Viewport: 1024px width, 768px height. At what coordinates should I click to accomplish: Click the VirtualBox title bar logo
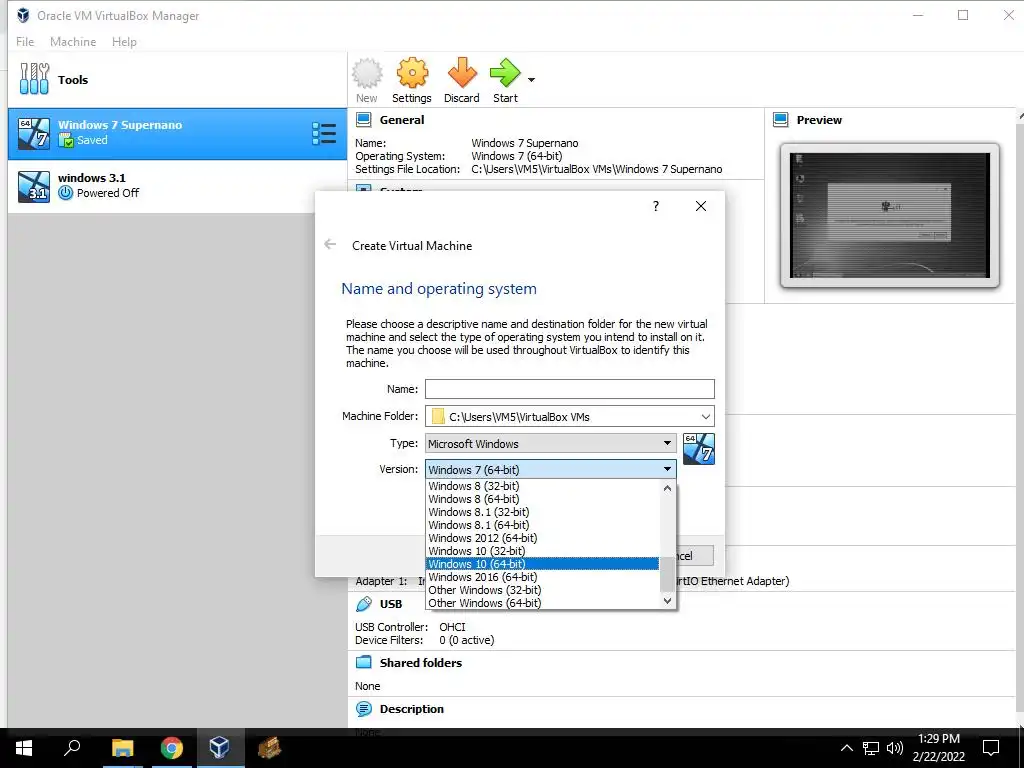pyautogui.click(x=23, y=15)
